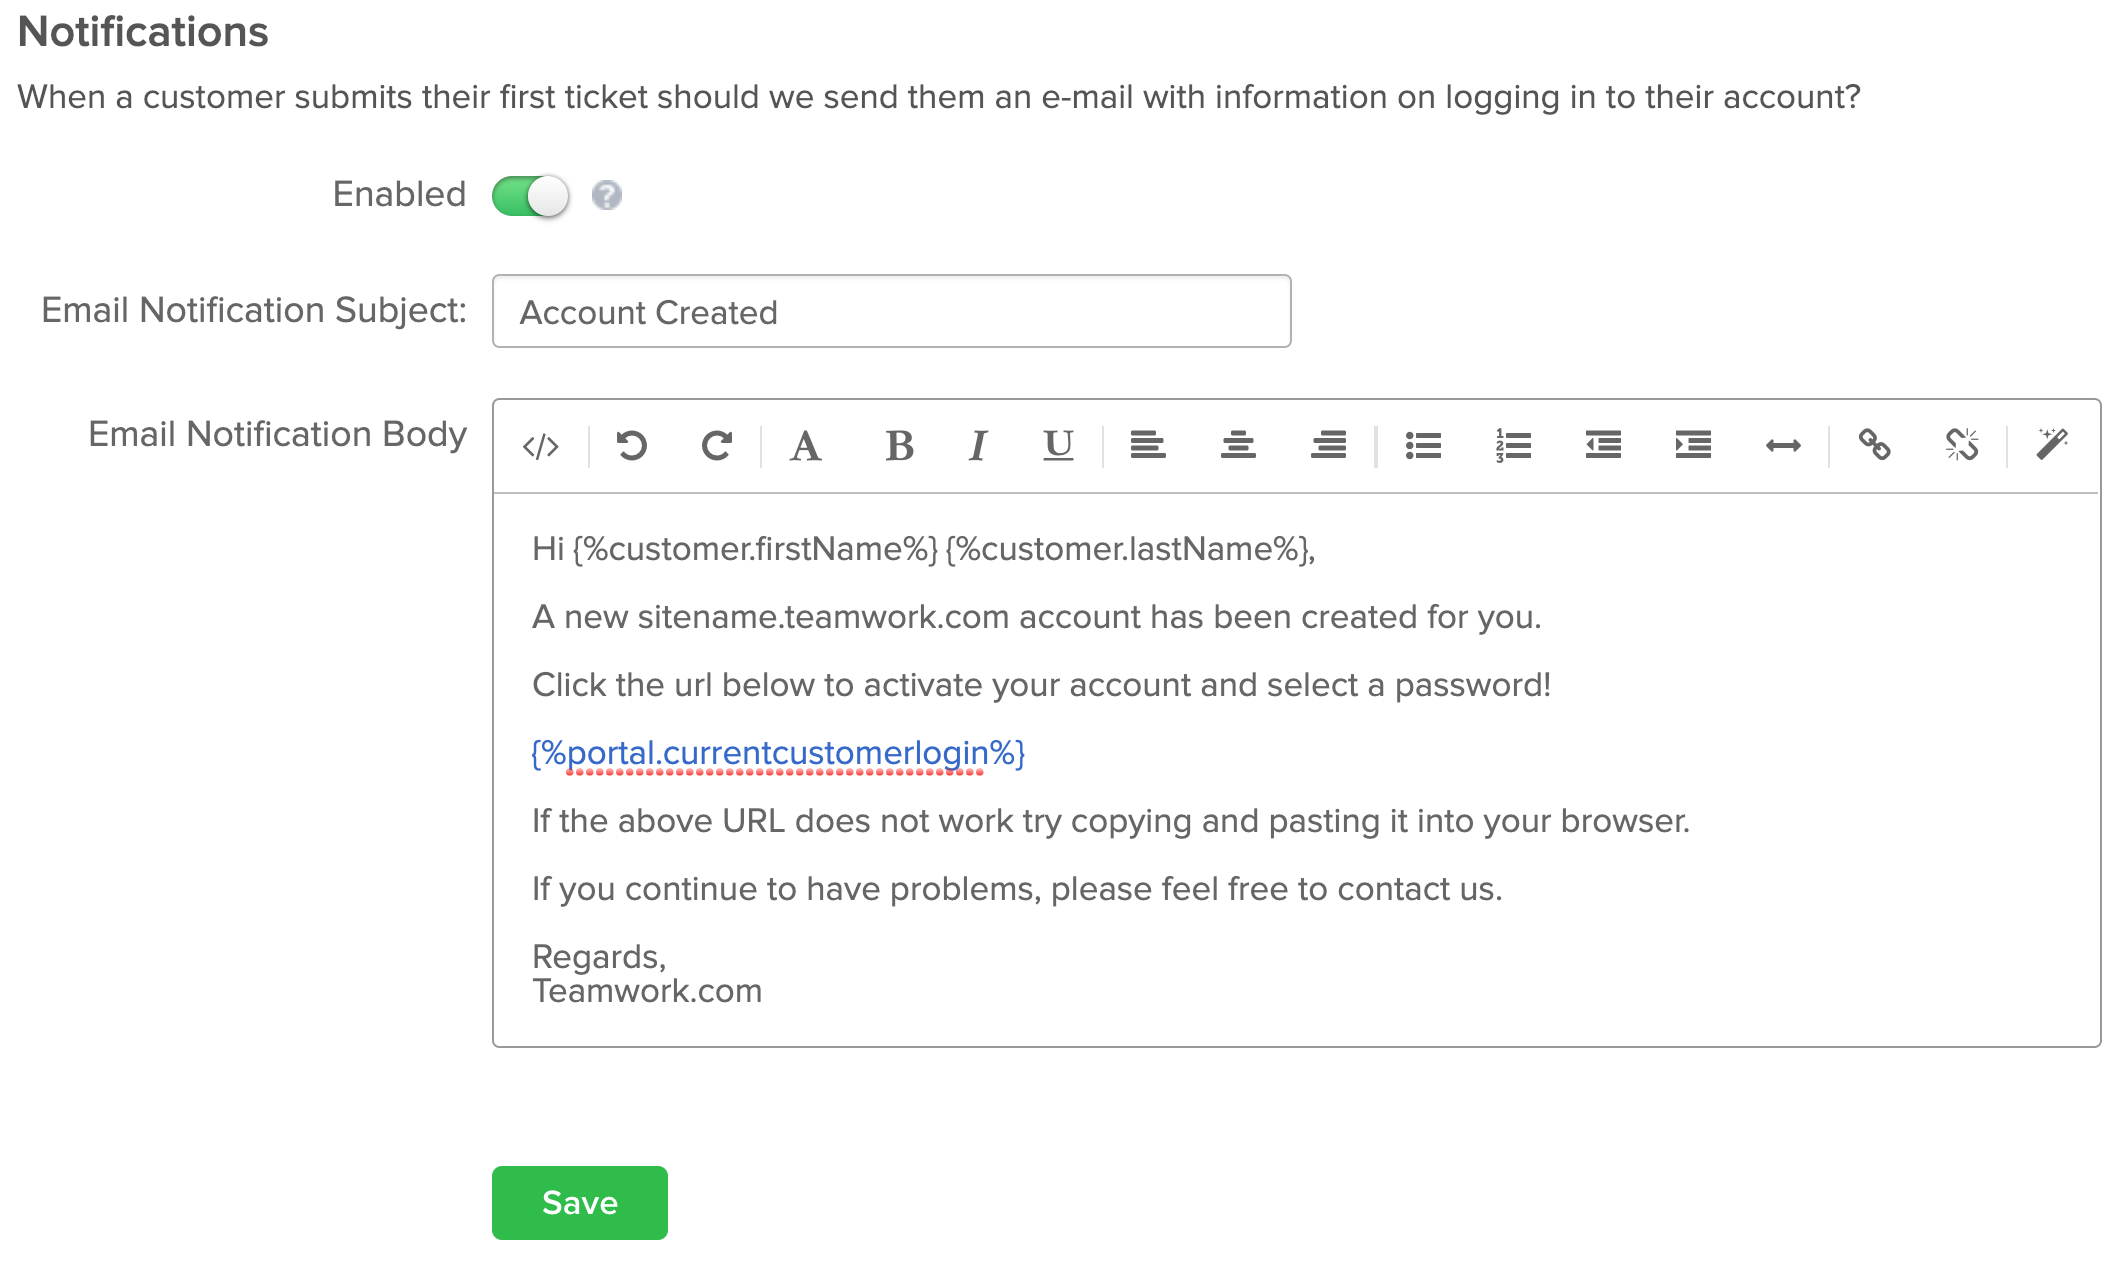This screenshot has height=1264, width=2124.
Task: Apply bold formatting
Action: pyautogui.click(x=899, y=446)
